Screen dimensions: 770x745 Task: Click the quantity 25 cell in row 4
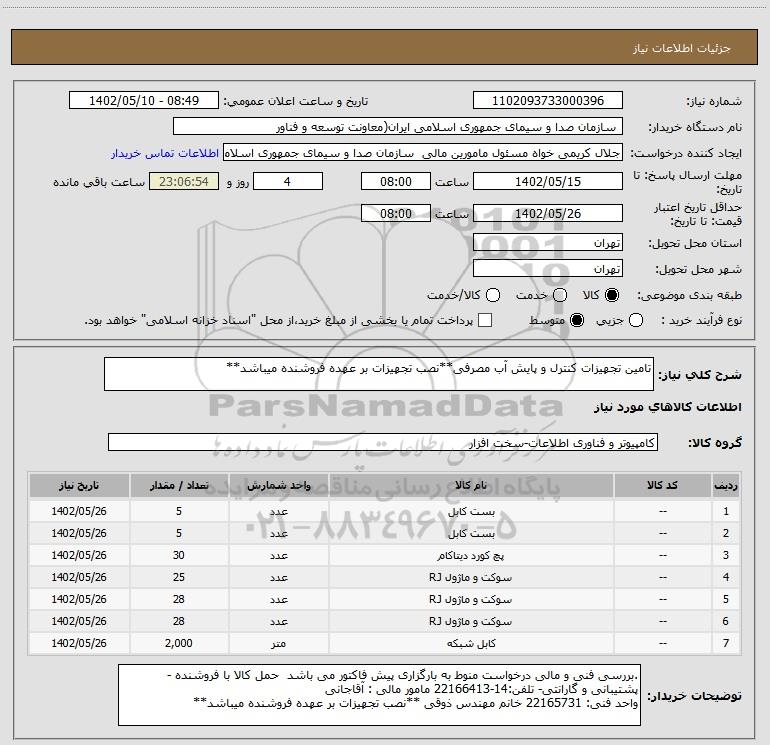tap(179, 578)
